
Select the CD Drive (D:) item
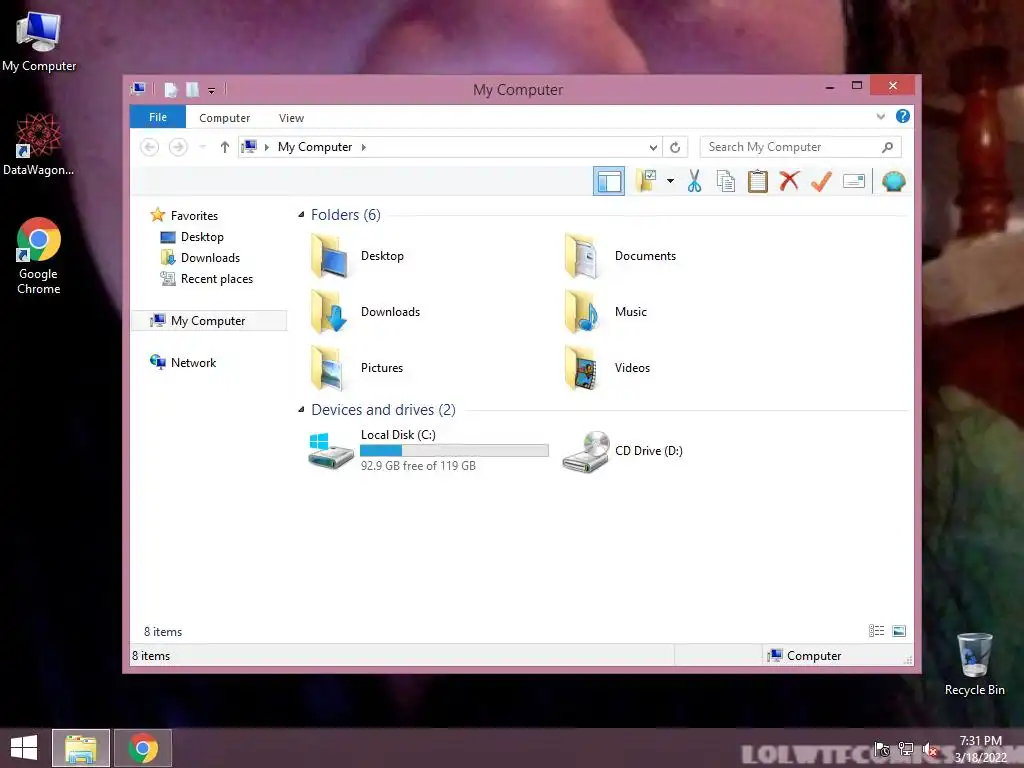click(623, 451)
